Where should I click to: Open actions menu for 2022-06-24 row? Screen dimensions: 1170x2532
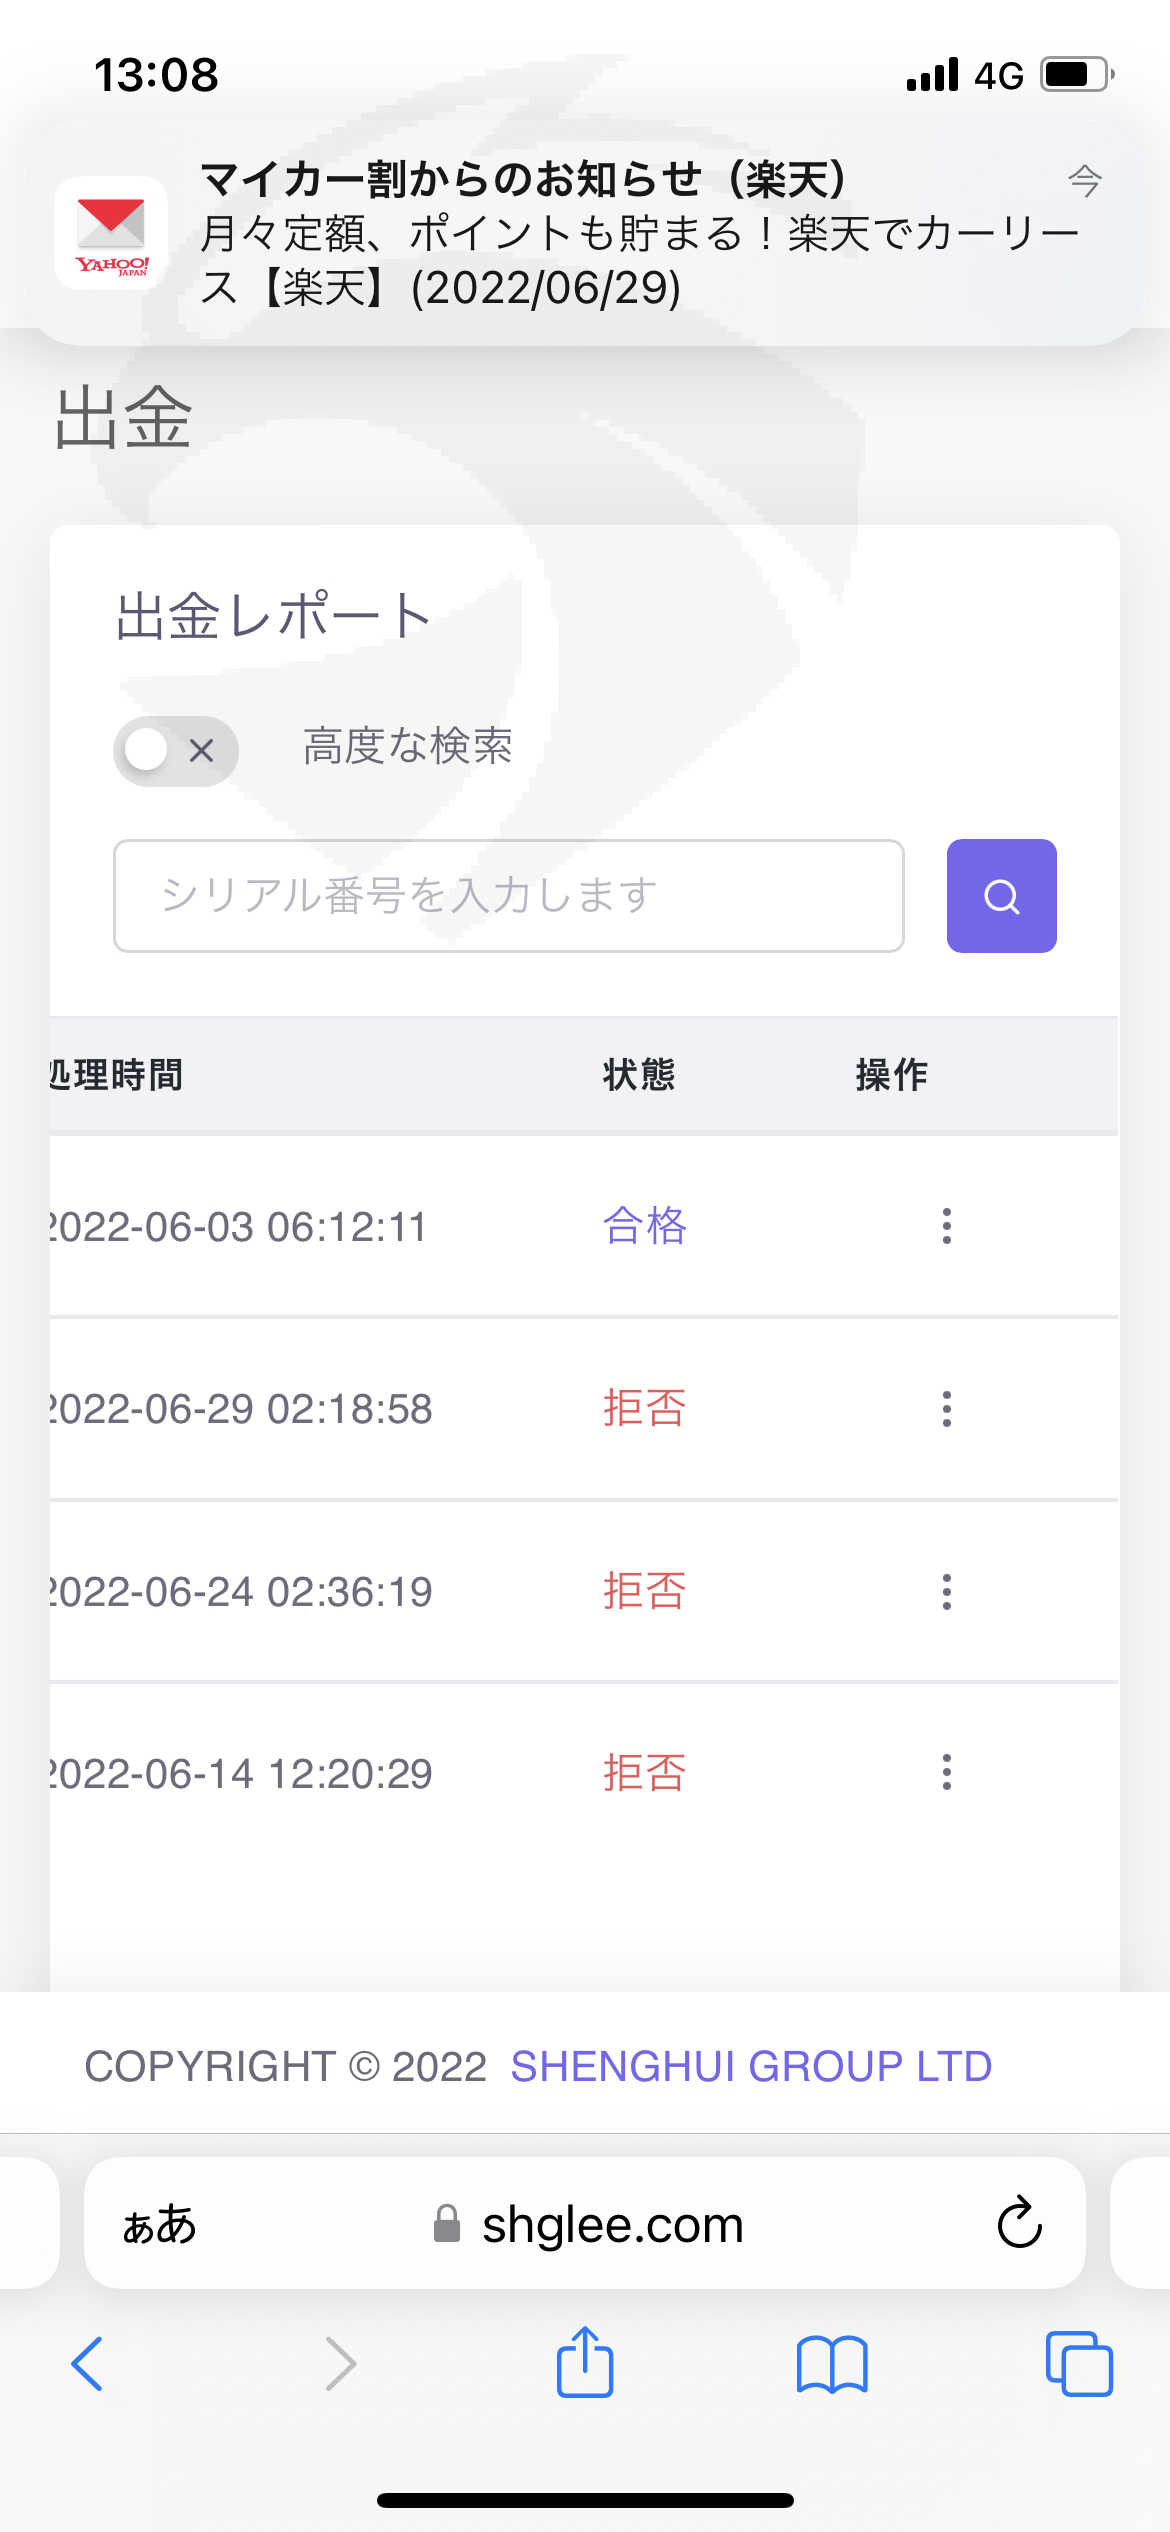[946, 1591]
